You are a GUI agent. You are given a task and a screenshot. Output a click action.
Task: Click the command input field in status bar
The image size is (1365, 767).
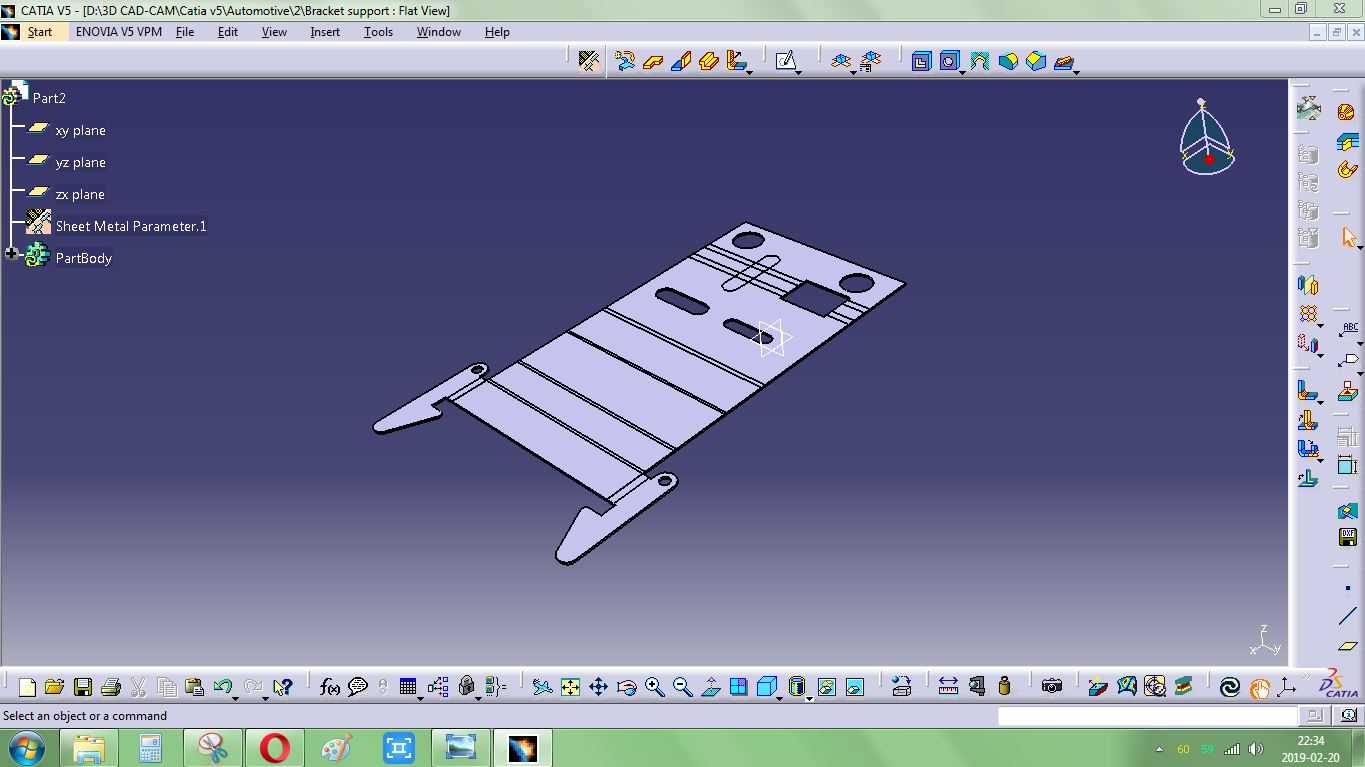click(x=1148, y=715)
